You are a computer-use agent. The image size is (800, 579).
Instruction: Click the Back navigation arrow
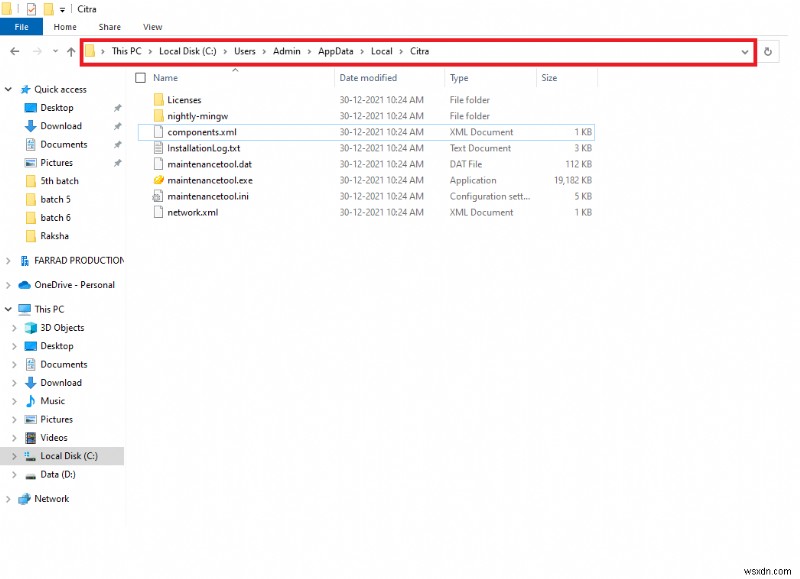(15, 51)
